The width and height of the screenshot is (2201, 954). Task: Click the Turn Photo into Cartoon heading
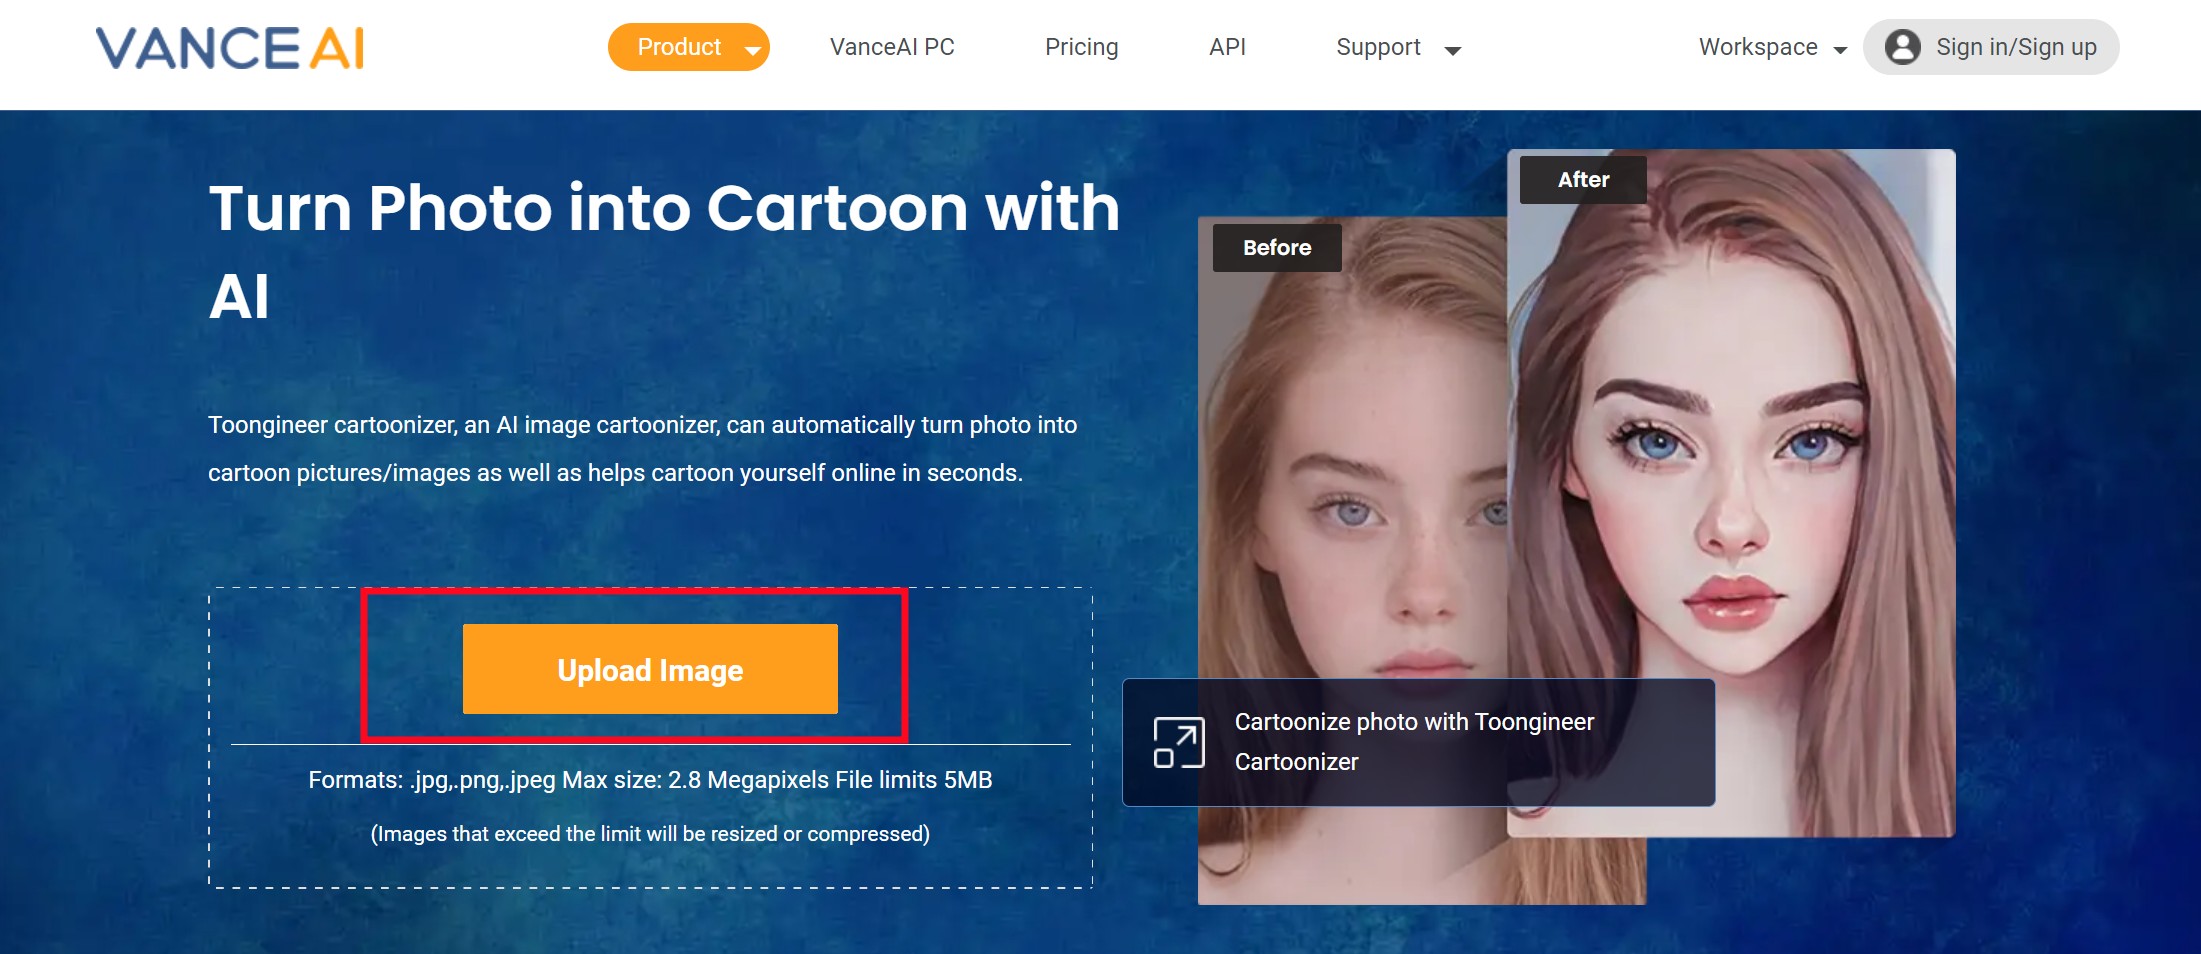(x=663, y=208)
